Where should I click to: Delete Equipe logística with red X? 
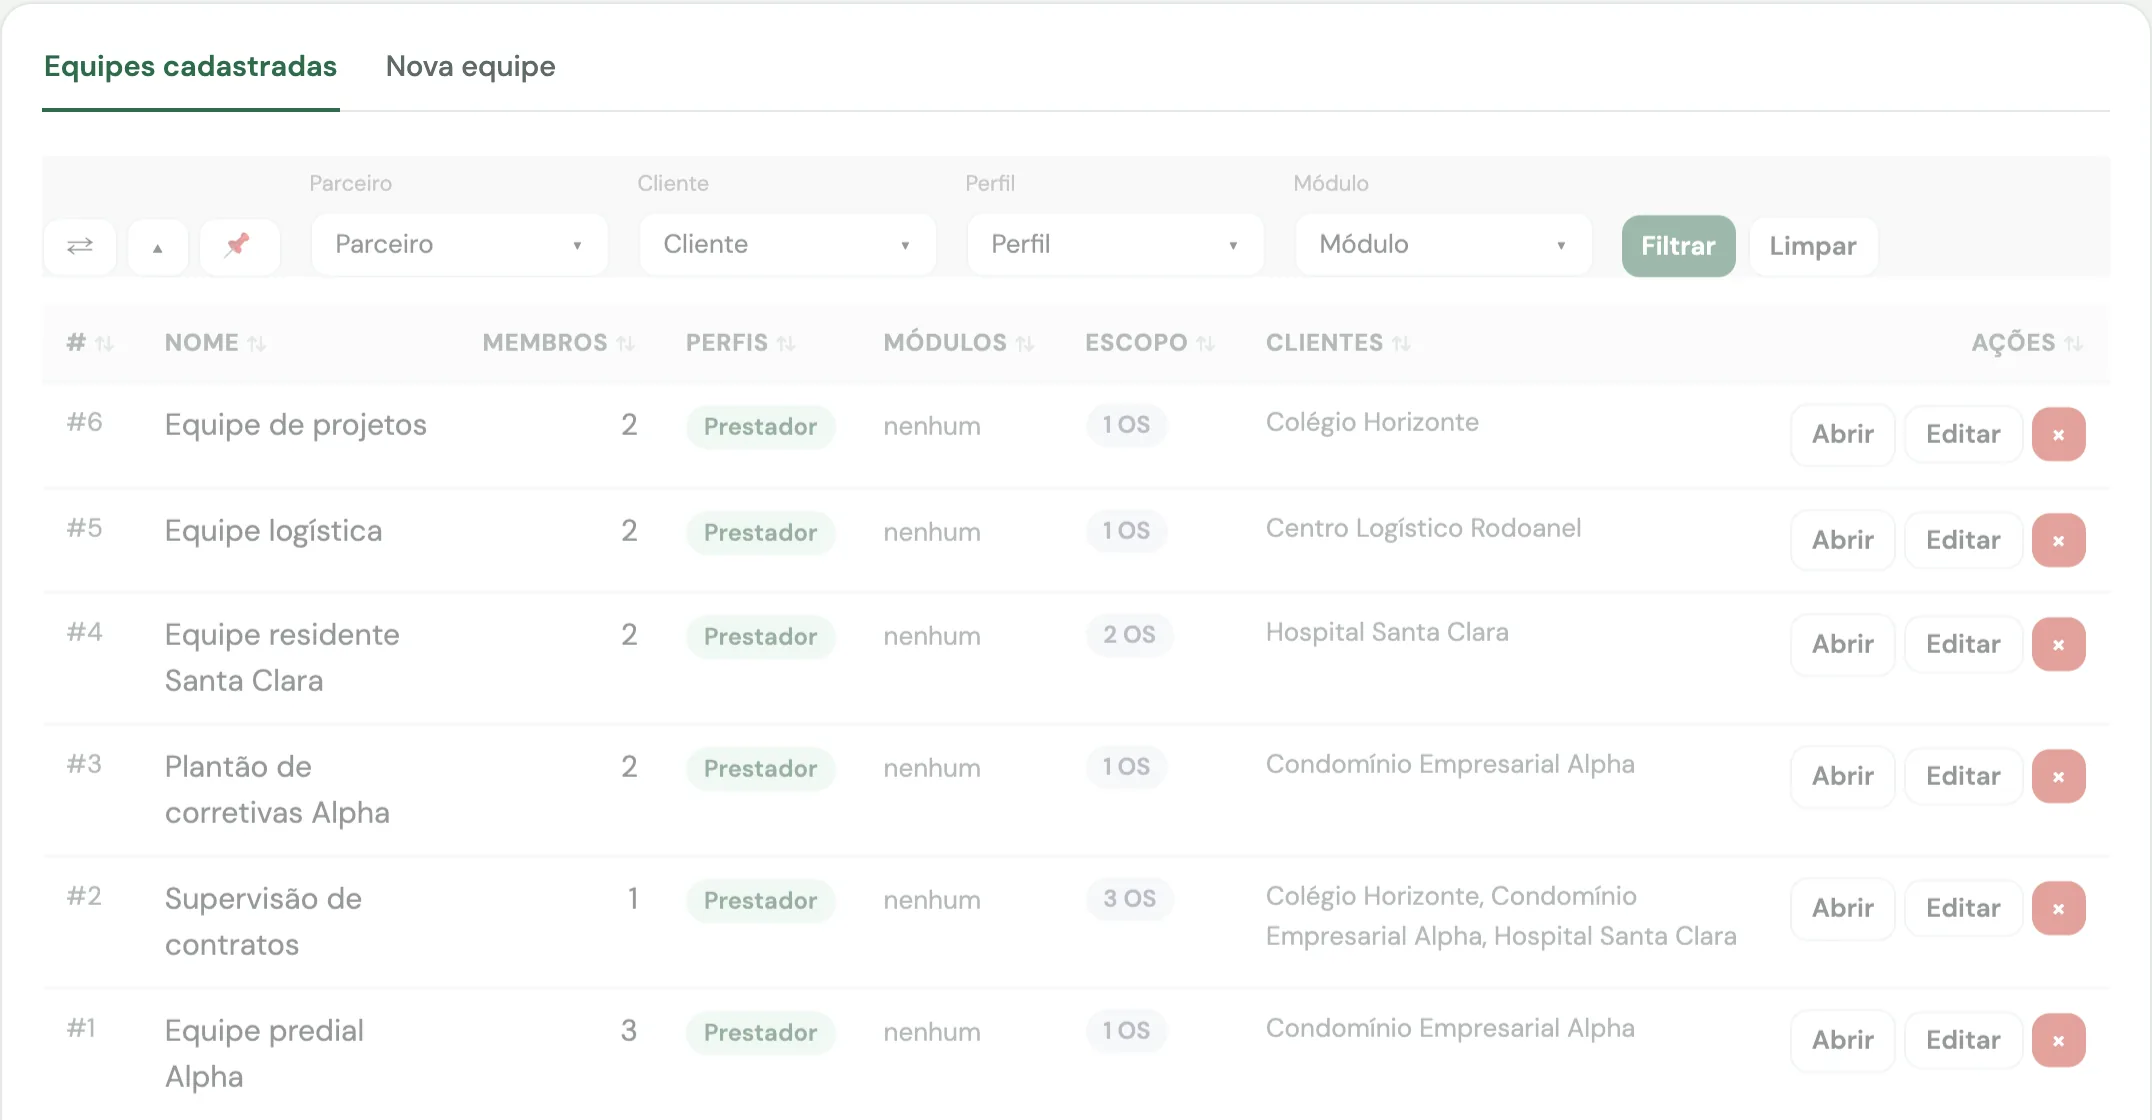click(2058, 541)
